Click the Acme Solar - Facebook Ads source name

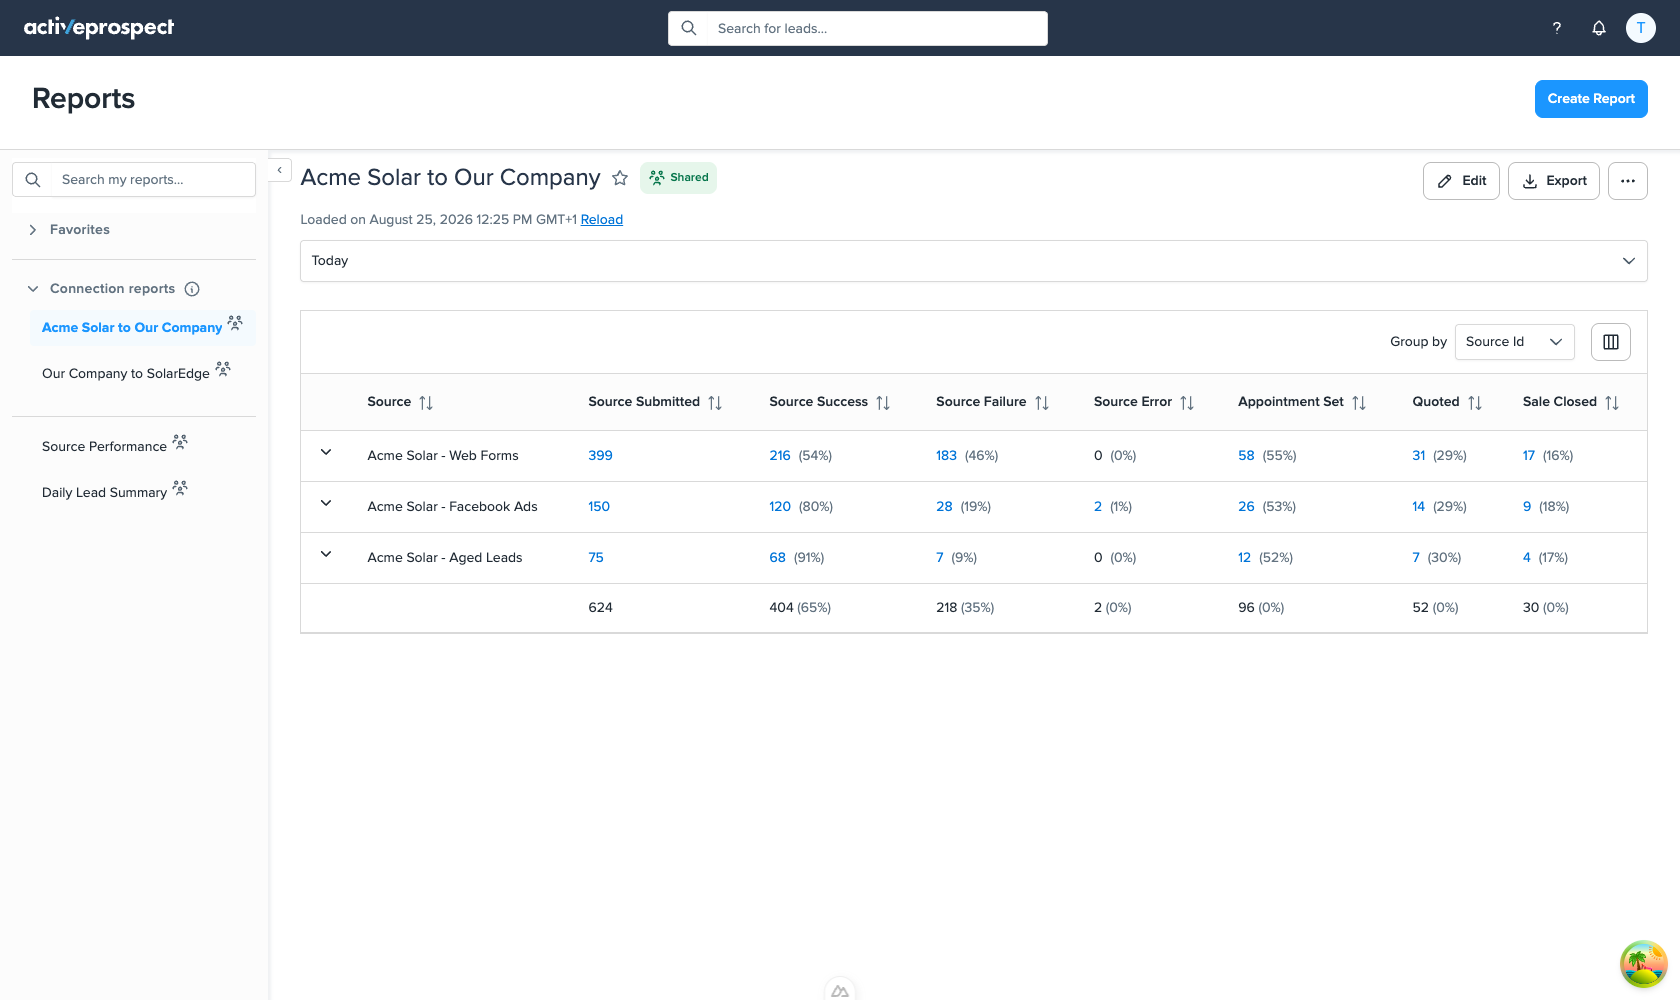[x=452, y=507]
